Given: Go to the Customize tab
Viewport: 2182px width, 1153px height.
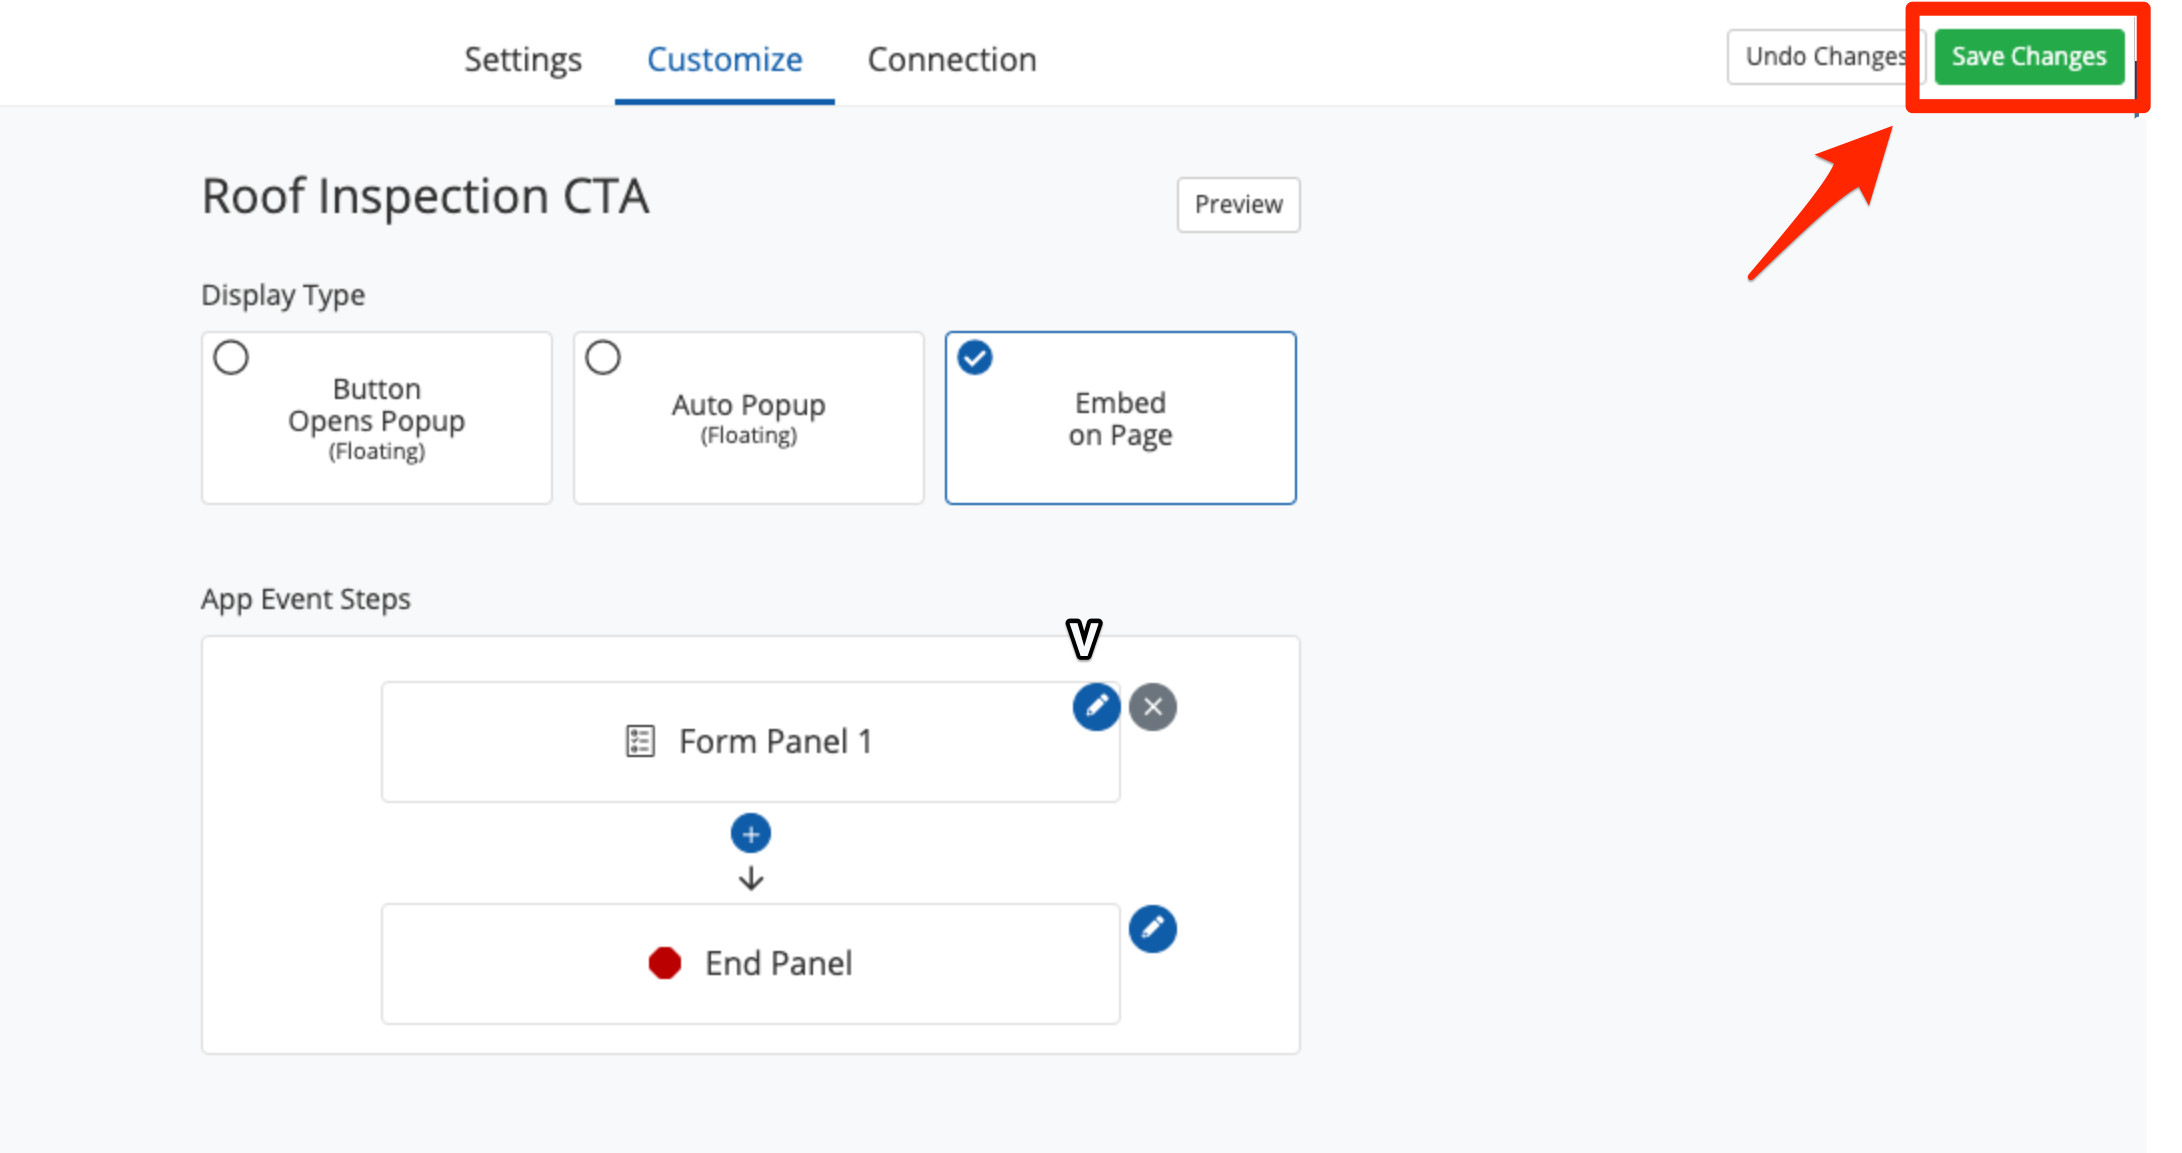Looking at the screenshot, I should click(x=724, y=60).
